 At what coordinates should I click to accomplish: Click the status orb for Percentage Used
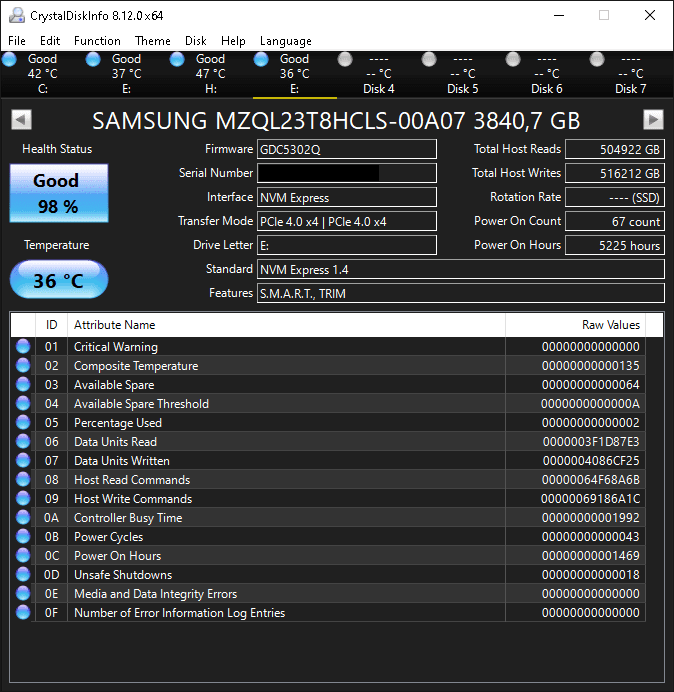click(x=23, y=422)
